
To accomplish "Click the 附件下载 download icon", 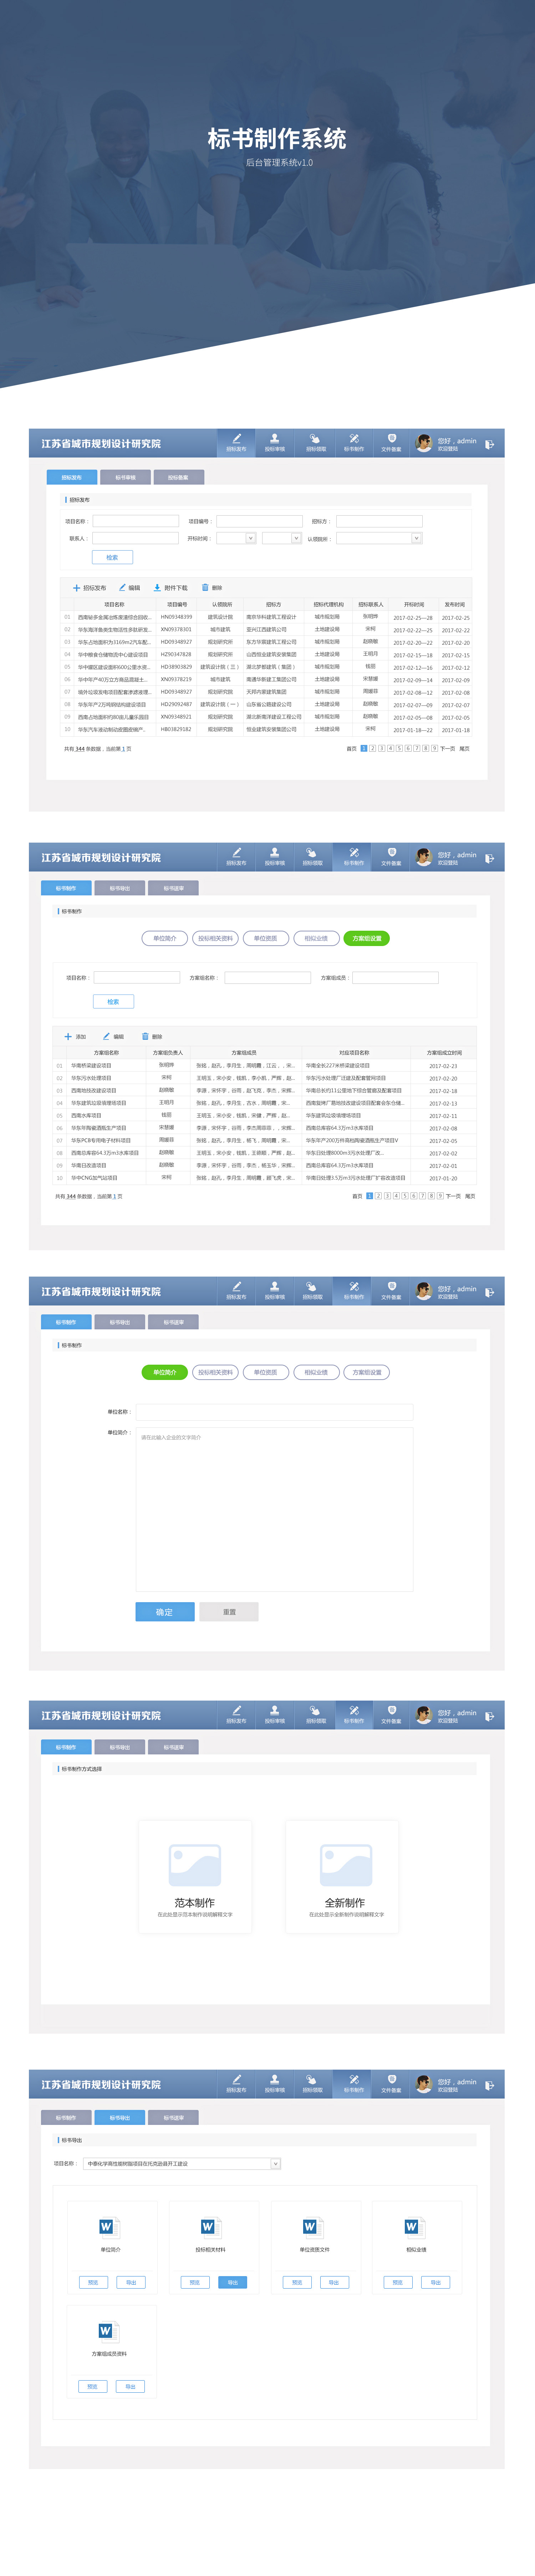I will click(157, 588).
